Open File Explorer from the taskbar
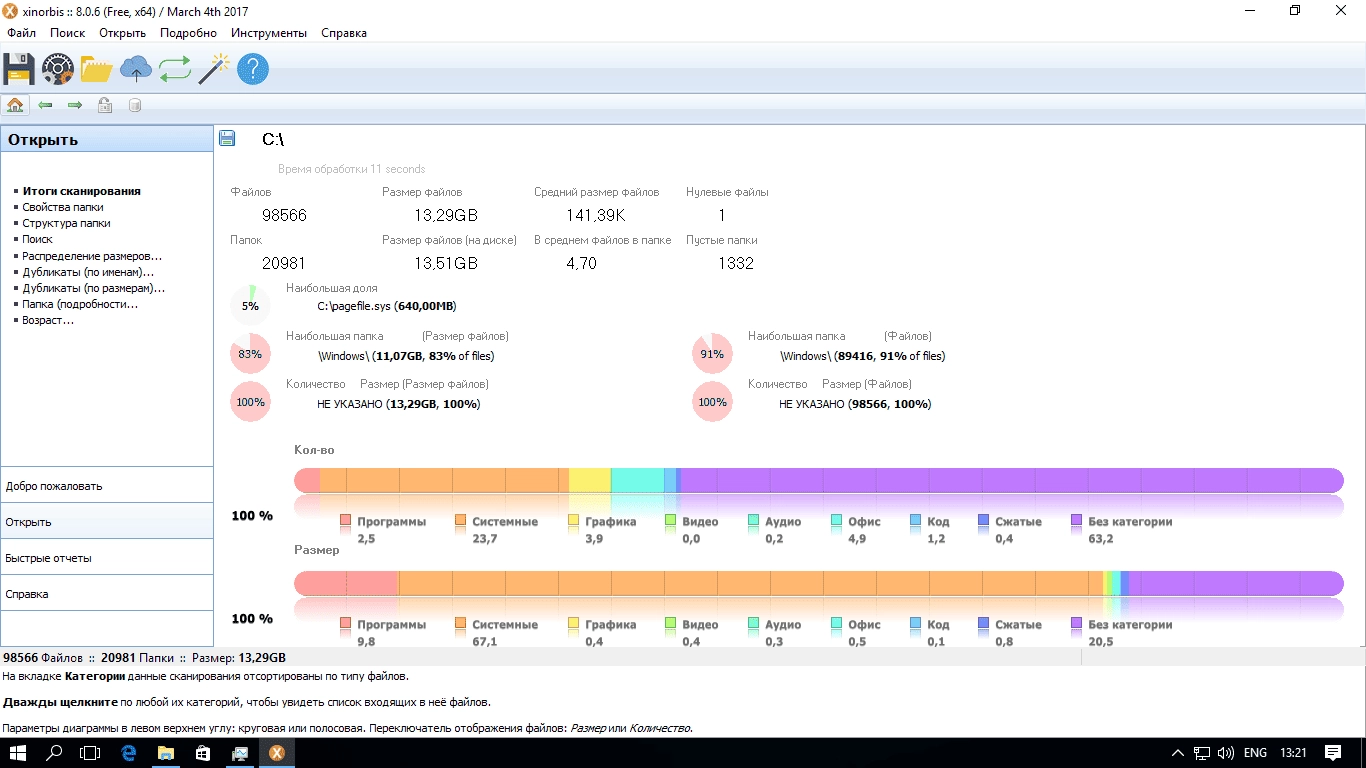The height and width of the screenshot is (768, 1366). tap(165, 753)
